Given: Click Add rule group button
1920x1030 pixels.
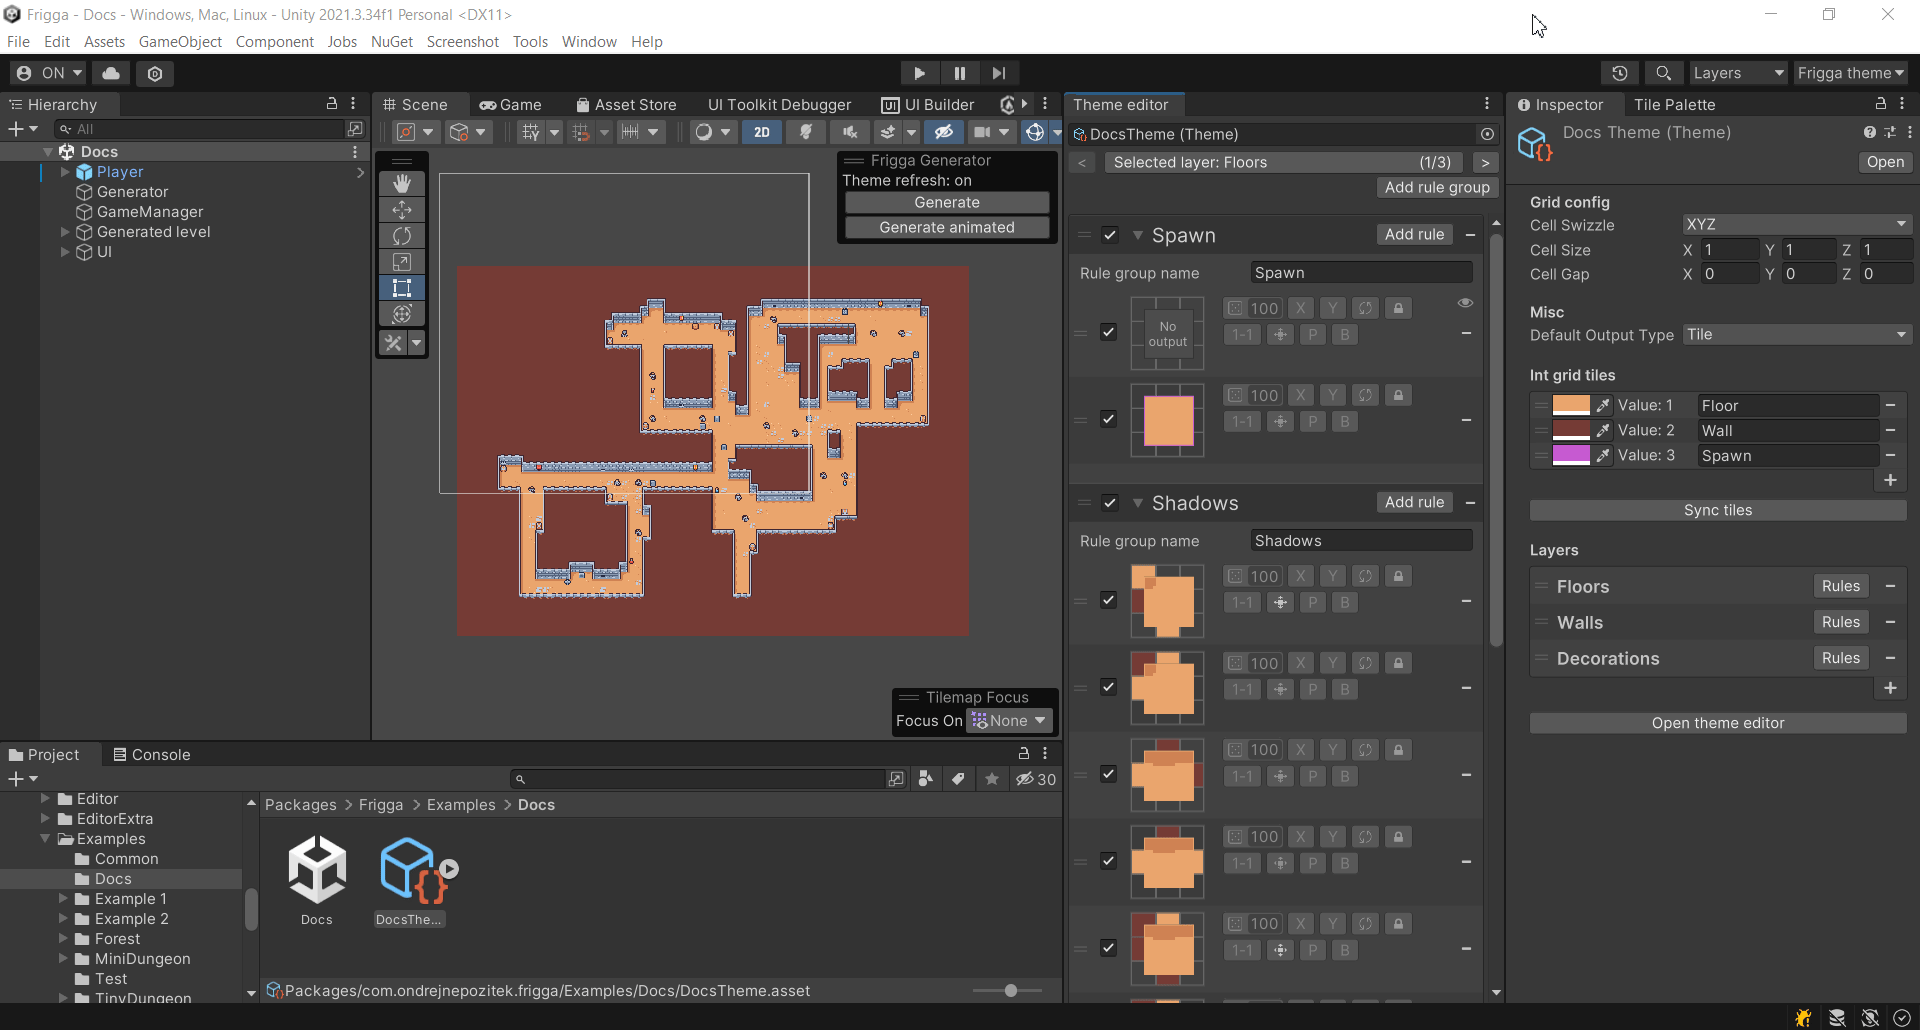Looking at the screenshot, I should (x=1437, y=187).
